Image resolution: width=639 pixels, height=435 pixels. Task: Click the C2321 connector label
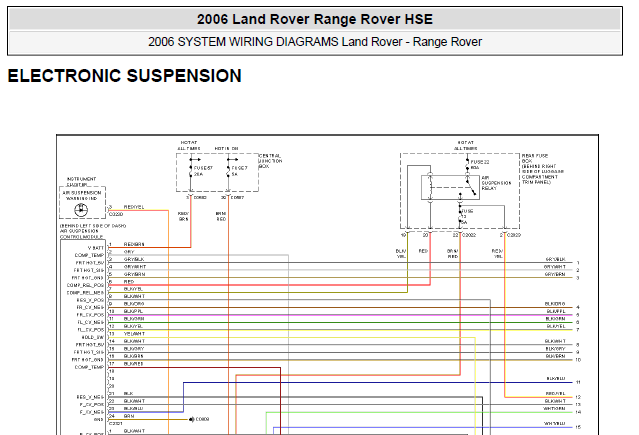[x=116, y=424]
